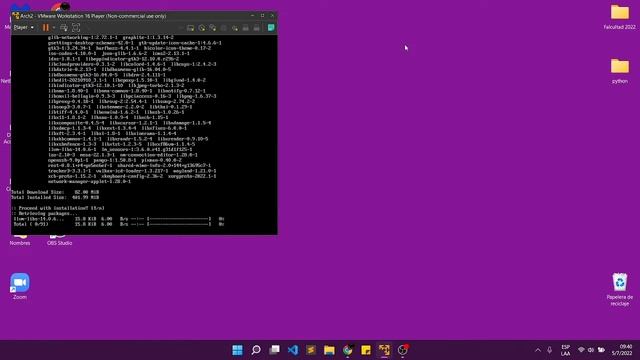Click inside the Arch terminal console
The image size is (640, 360).
(x=144, y=134)
